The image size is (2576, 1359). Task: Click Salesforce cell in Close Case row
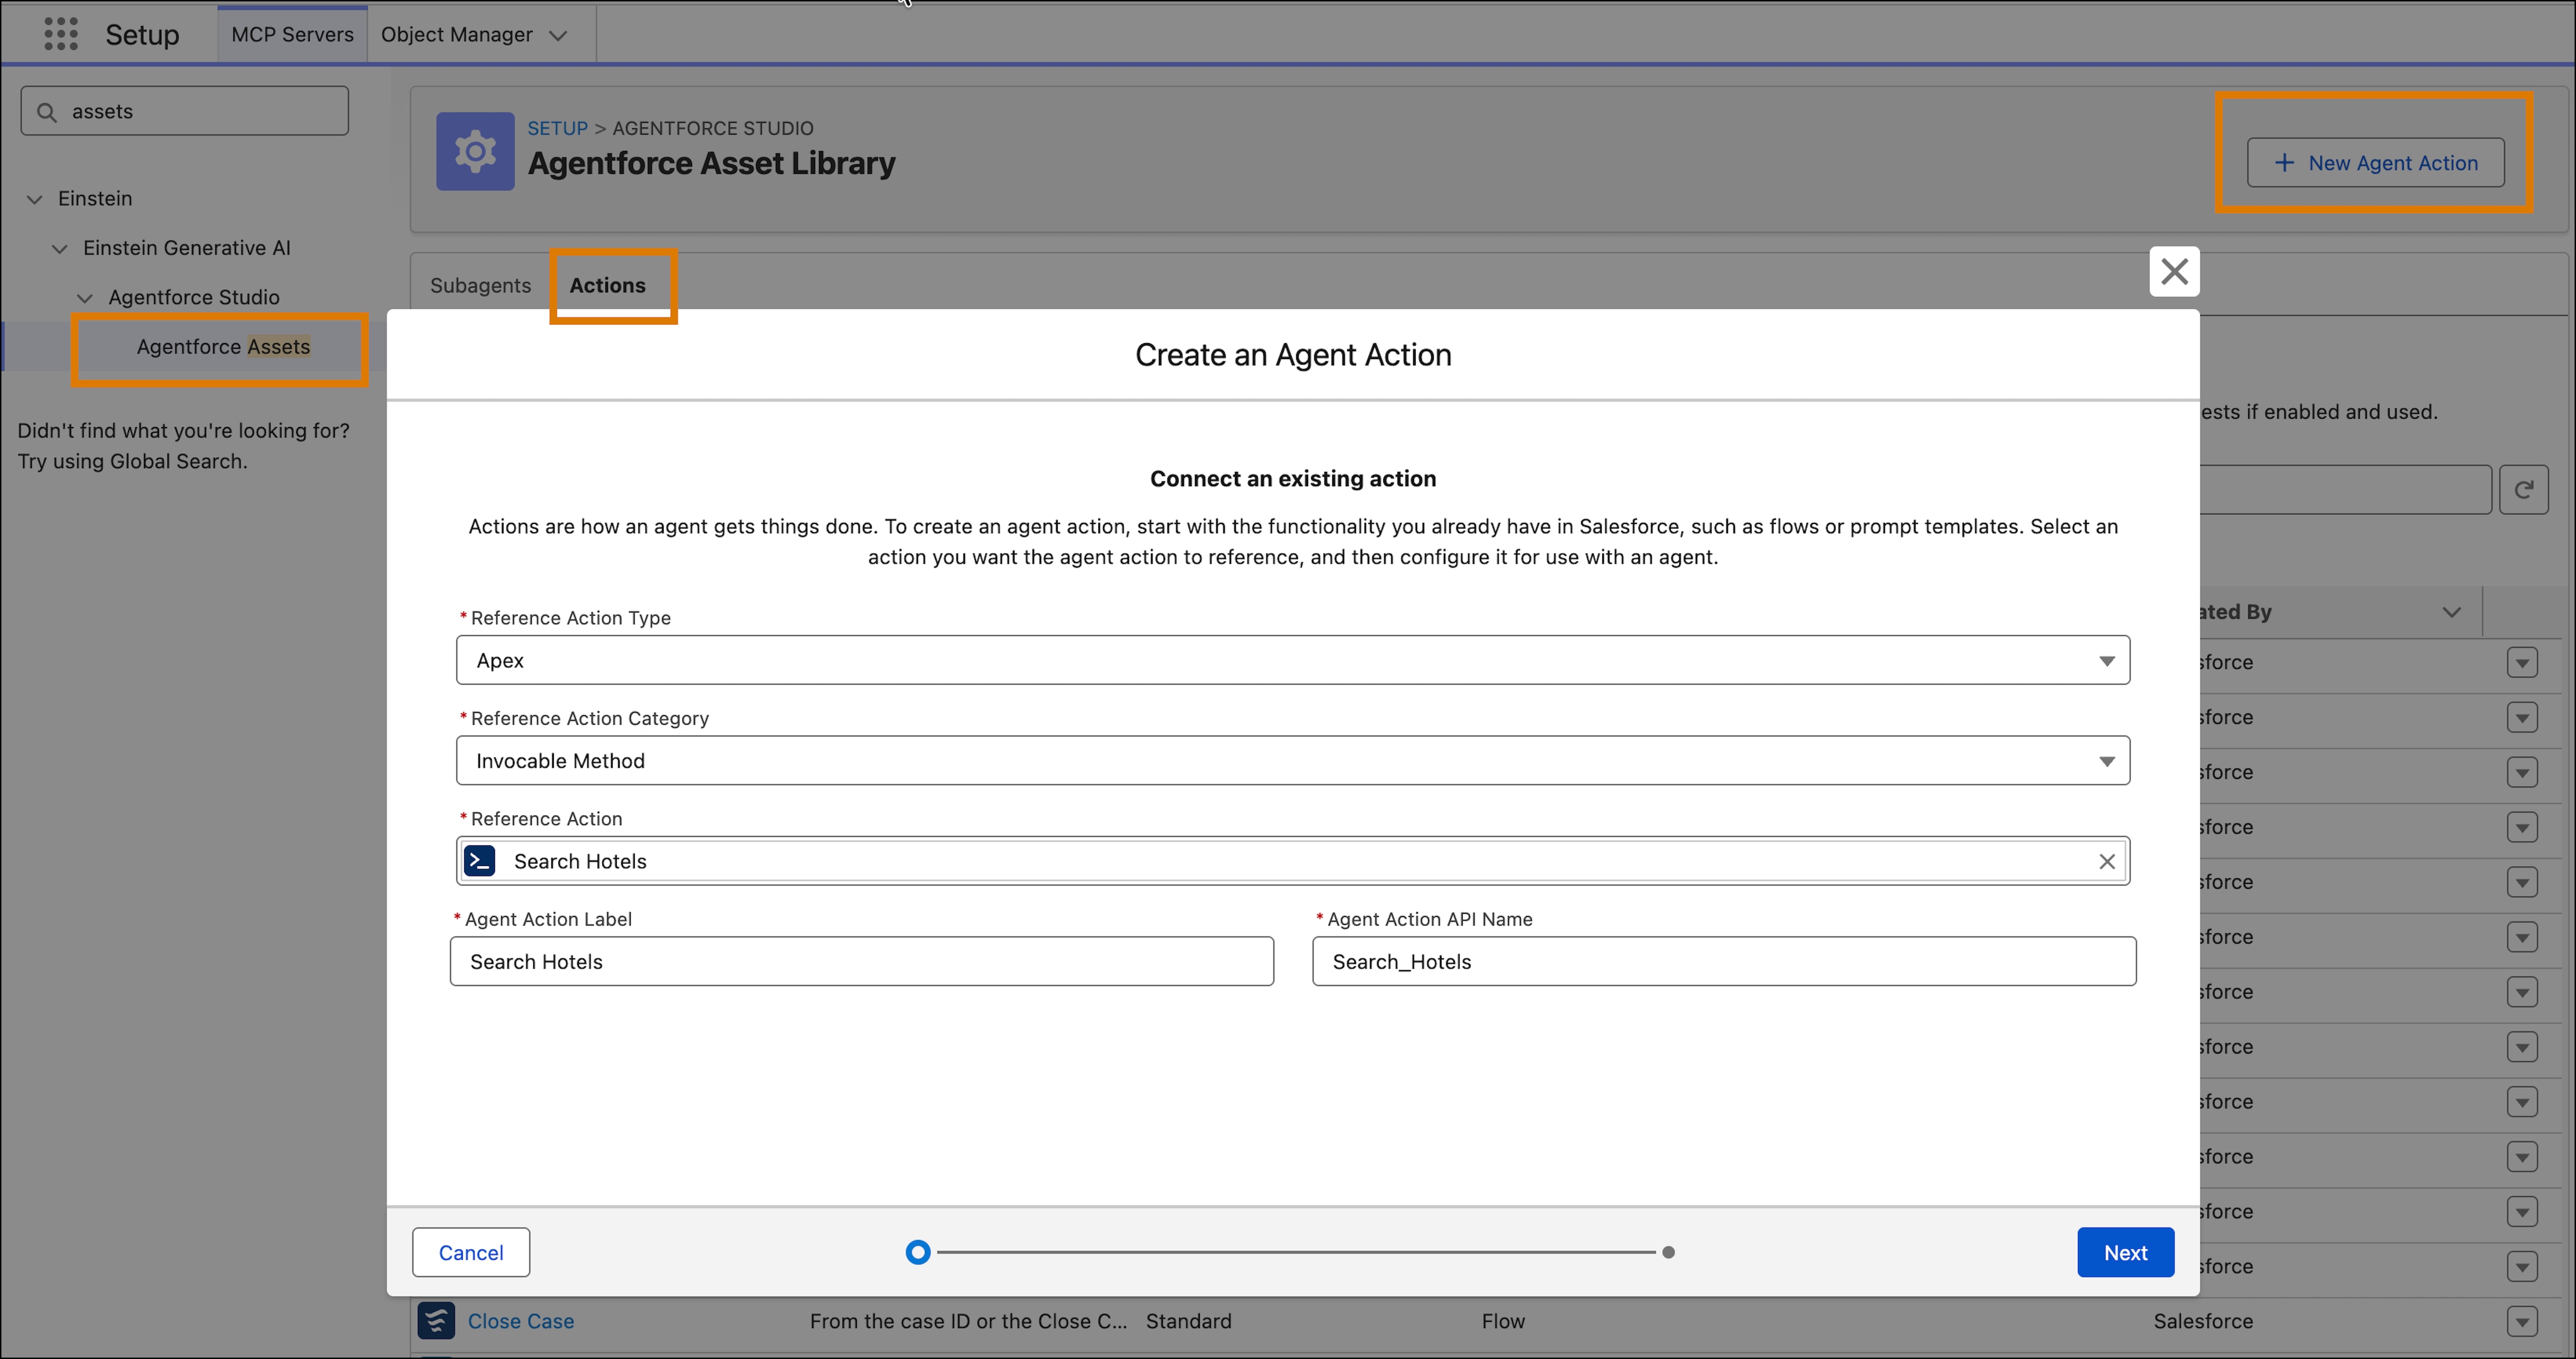tap(2203, 1321)
